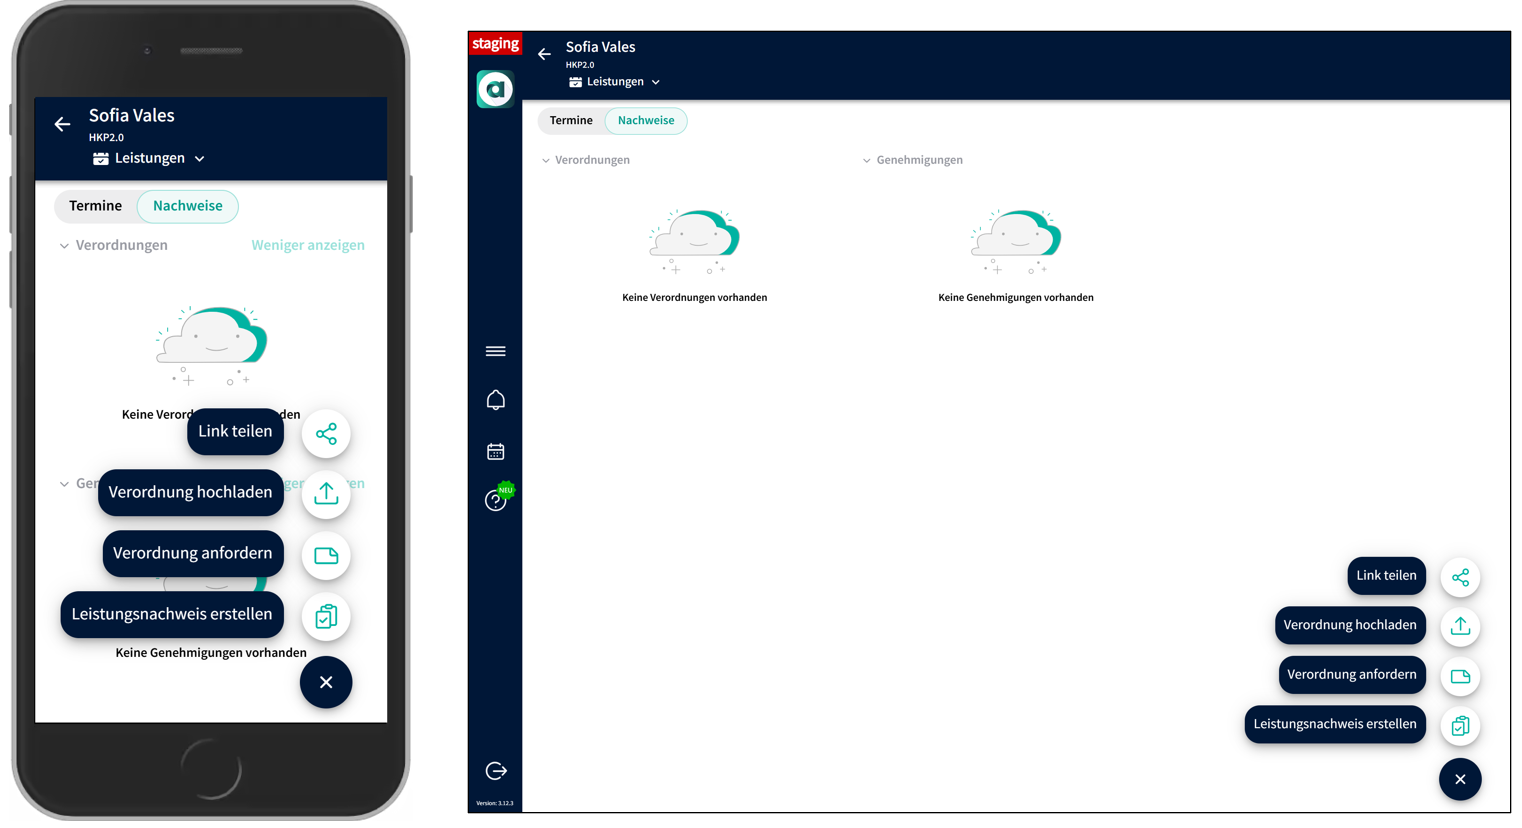This screenshot has width=1522, height=828.
Task: Collapse the Verordnungen section on desktop
Action: pyautogui.click(x=586, y=160)
